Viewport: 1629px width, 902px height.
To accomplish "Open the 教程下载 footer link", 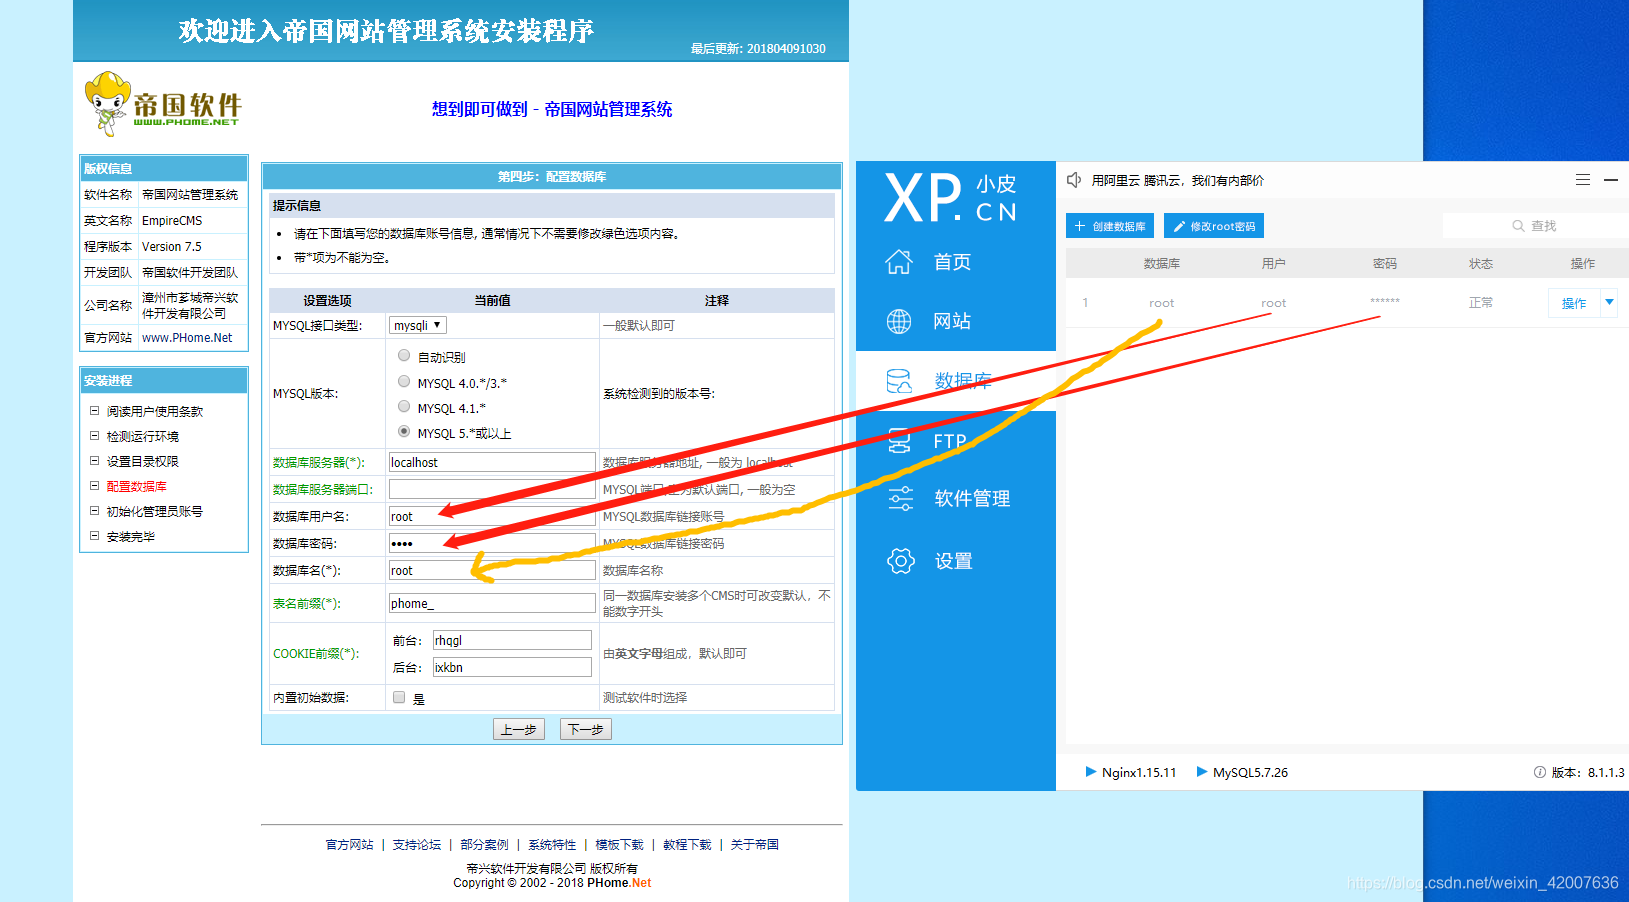I will point(687,845).
